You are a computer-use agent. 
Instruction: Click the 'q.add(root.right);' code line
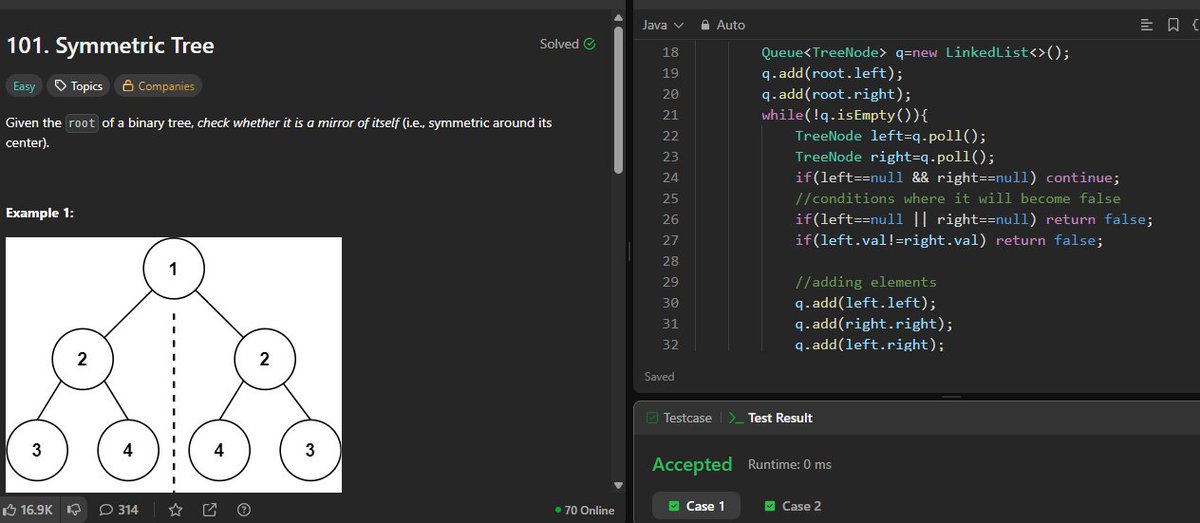[x=836, y=94]
